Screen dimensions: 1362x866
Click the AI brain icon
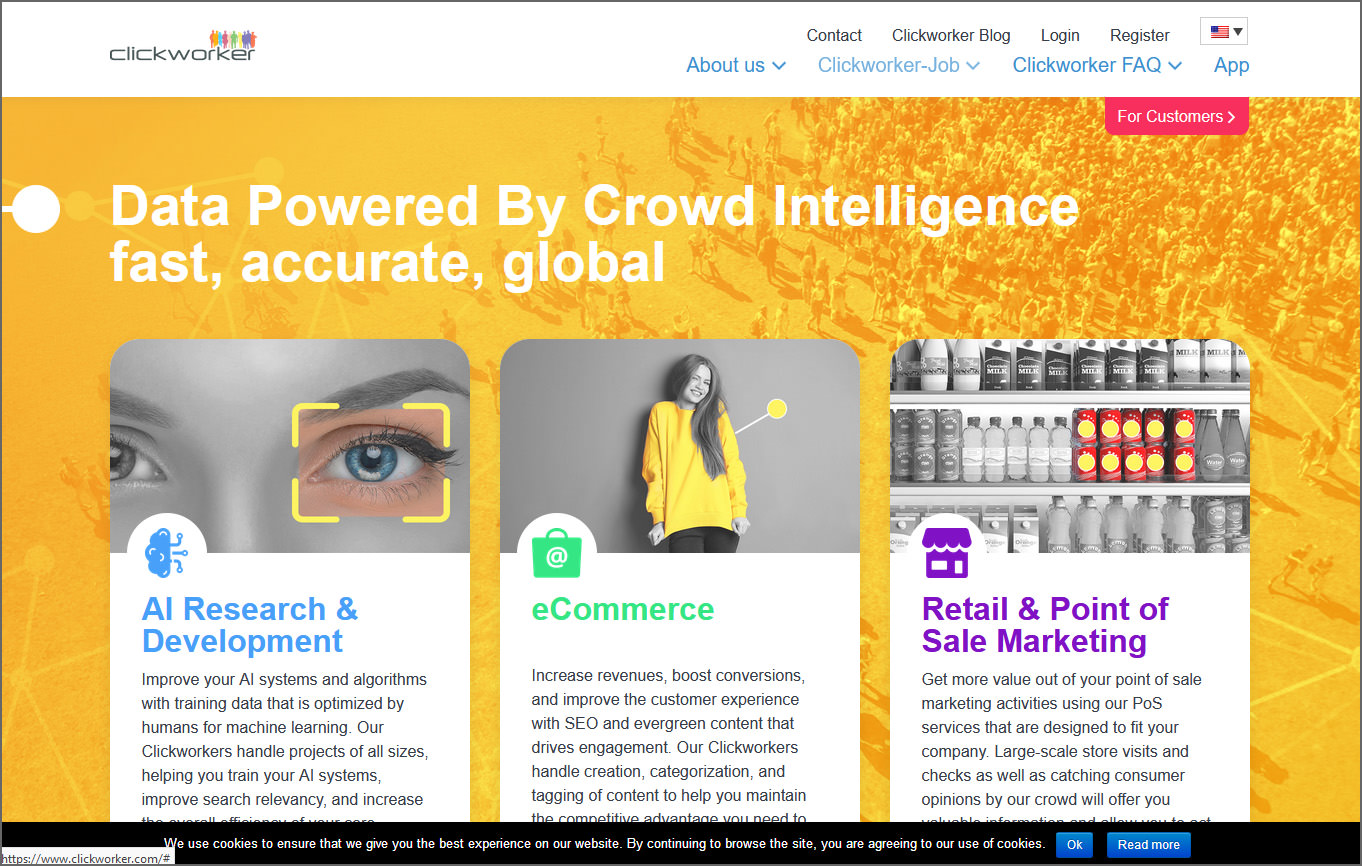[166, 552]
